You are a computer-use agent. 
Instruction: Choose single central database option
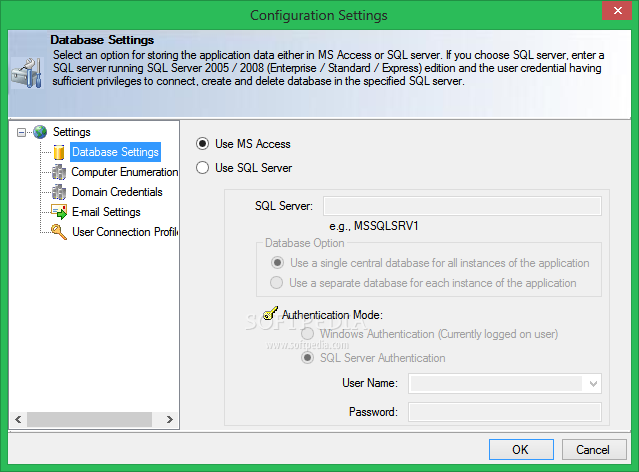point(277,262)
